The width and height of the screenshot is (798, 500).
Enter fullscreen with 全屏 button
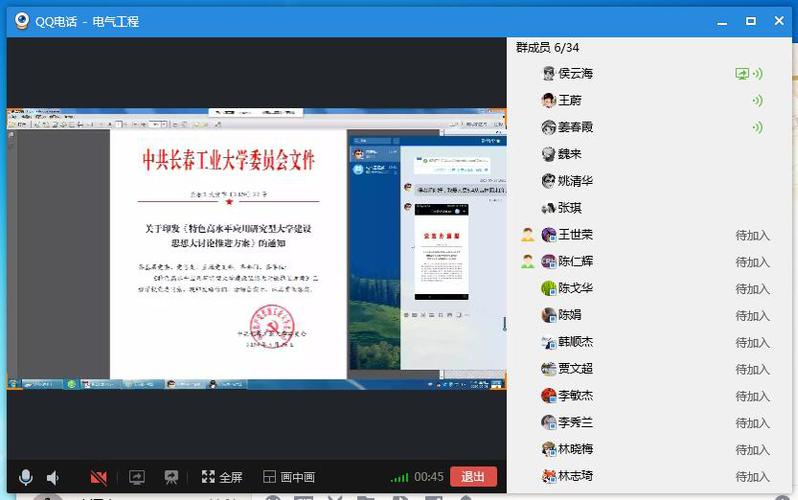pyautogui.click(x=222, y=478)
